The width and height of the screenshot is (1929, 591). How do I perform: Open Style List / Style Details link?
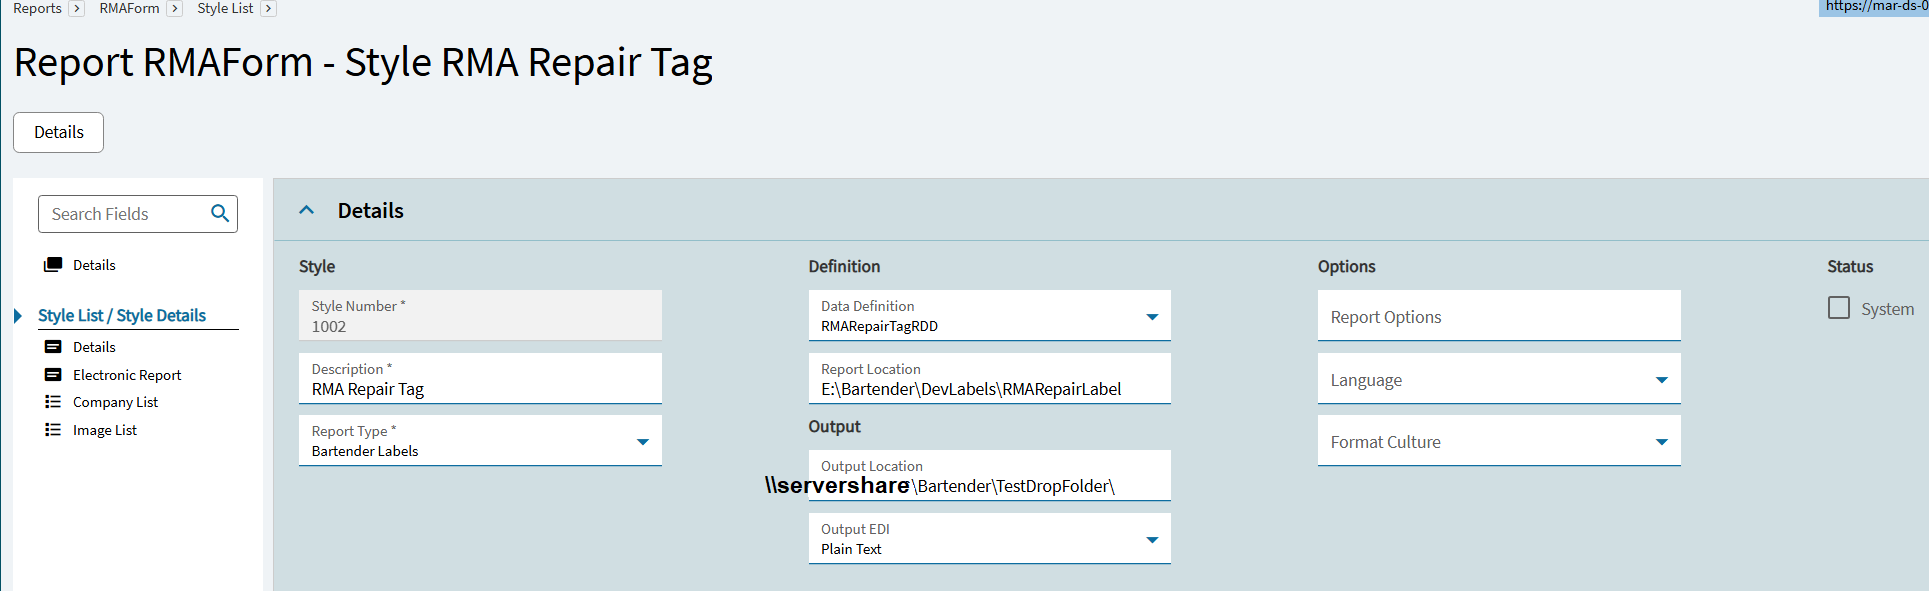(122, 315)
